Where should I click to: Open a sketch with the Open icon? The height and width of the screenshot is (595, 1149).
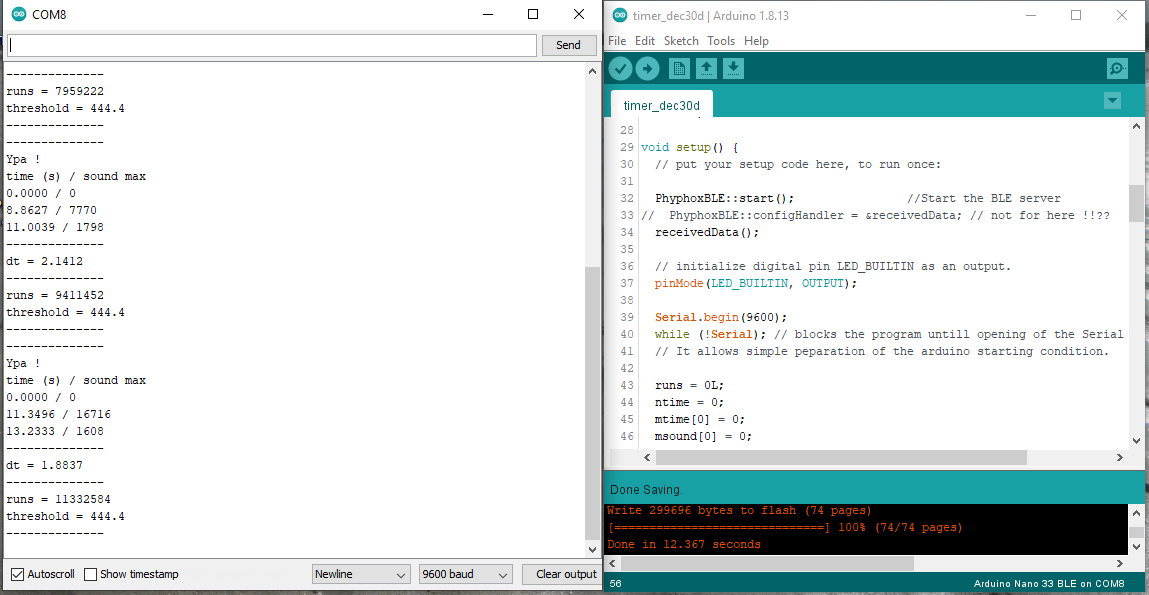tap(706, 68)
